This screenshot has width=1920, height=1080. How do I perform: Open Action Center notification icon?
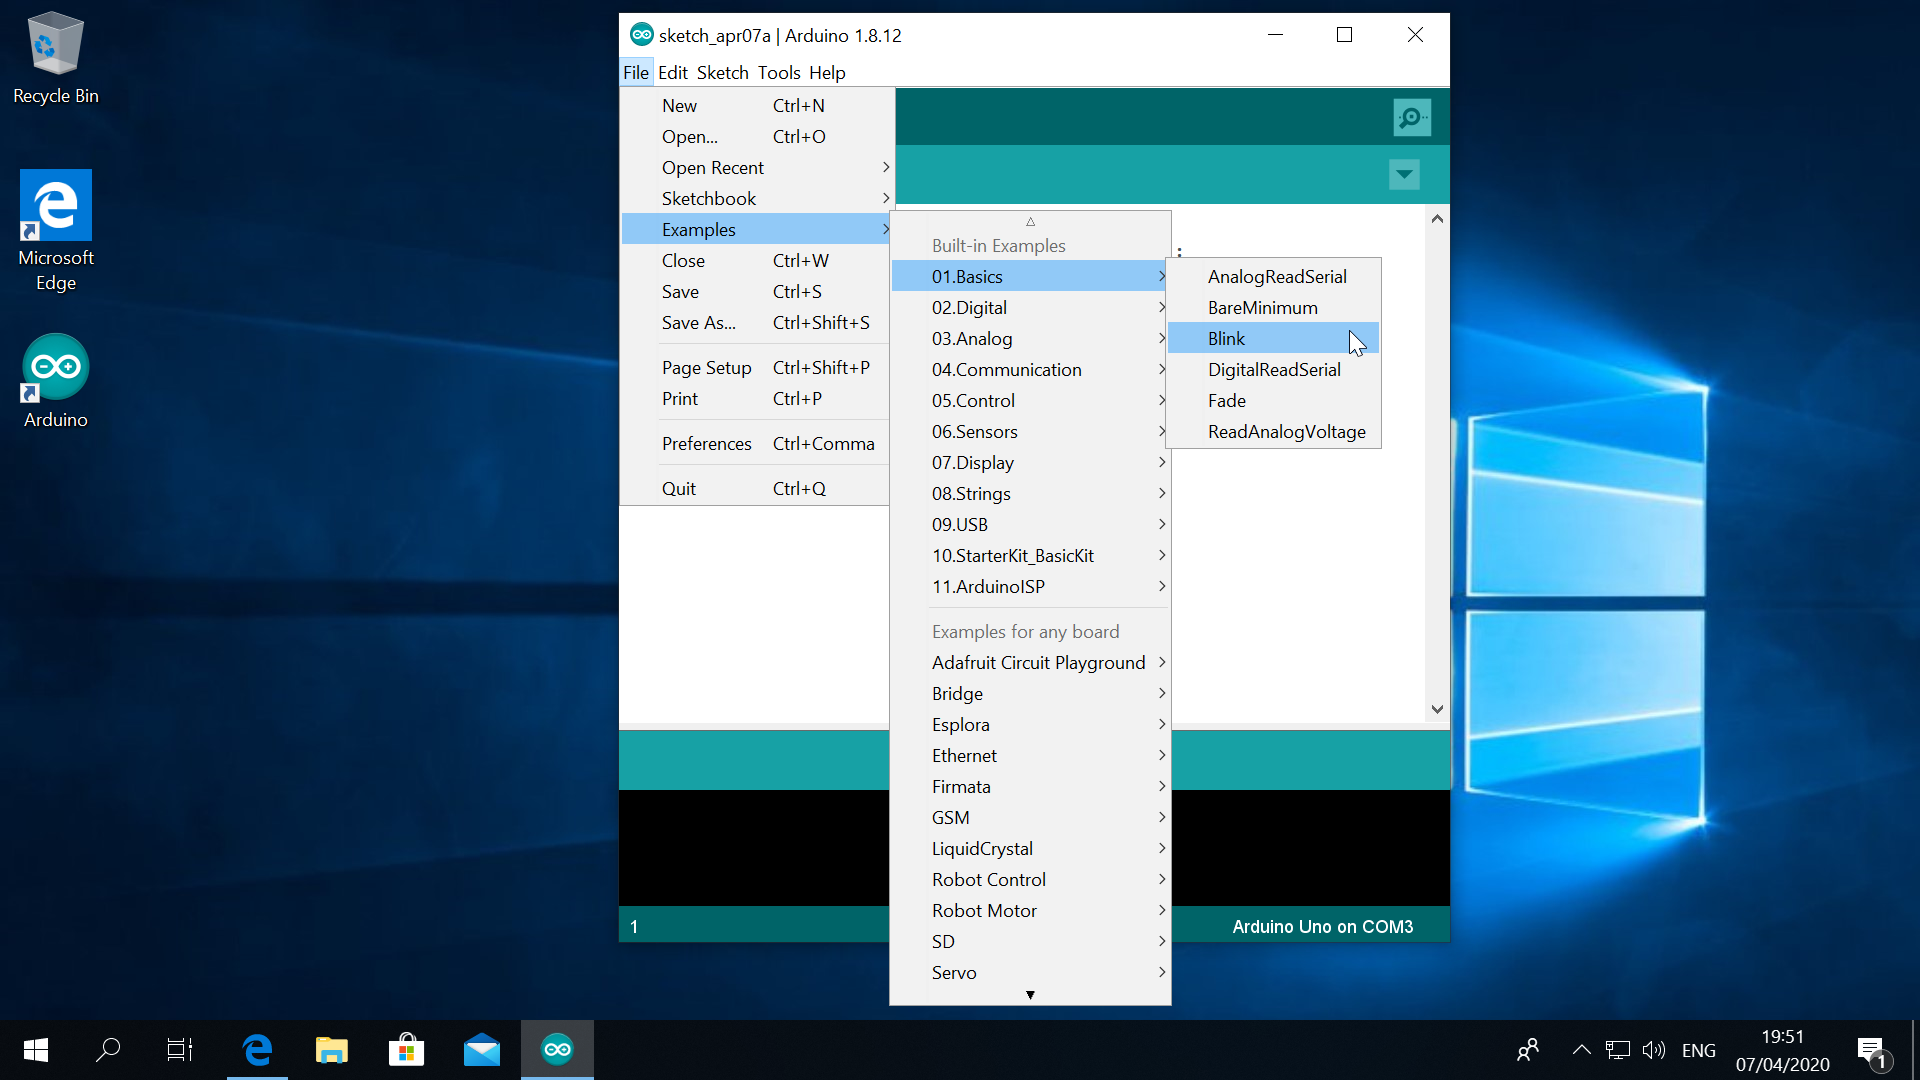(x=1872, y=1051)
